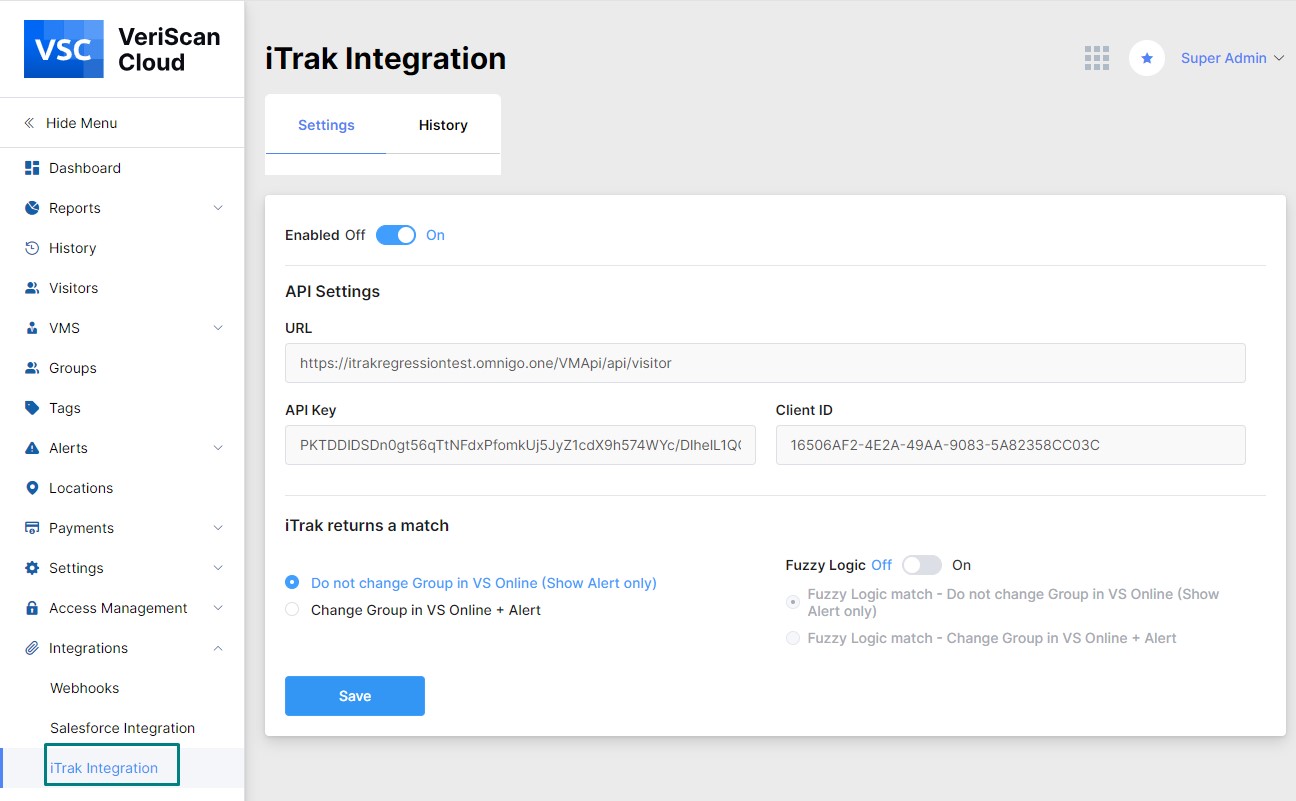Viewport: 1296px width, 801px height.
Task: Click the Visitors people icon
Action: coord(32,288)
